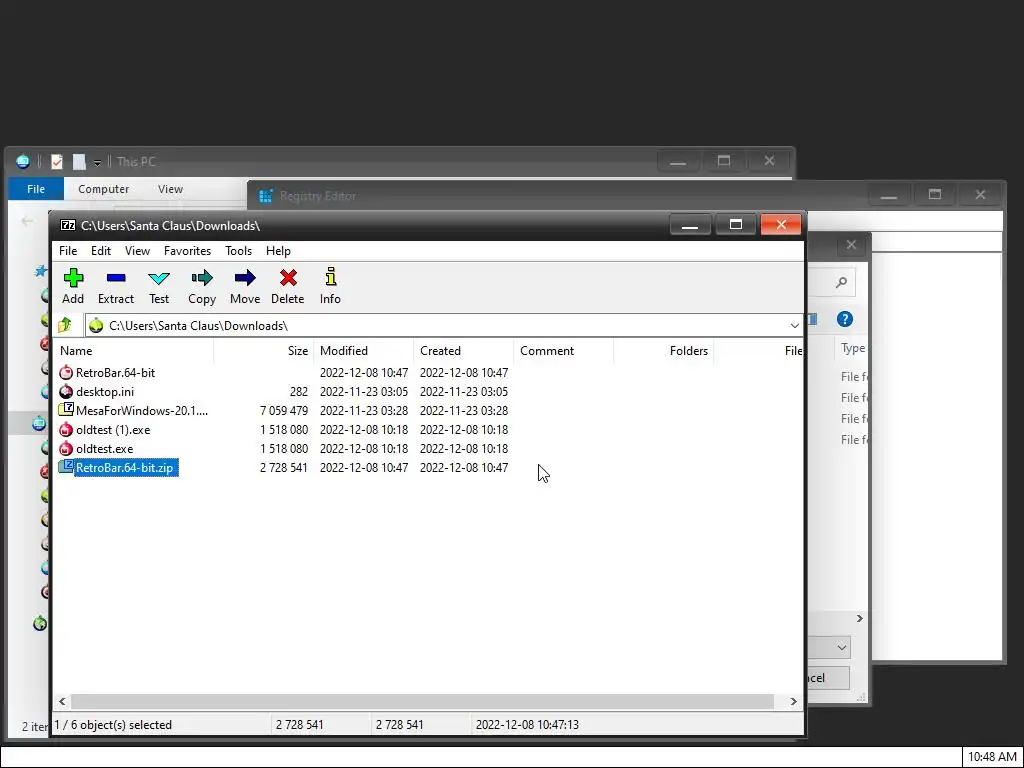Click the blue help icon in Explorer
The height and width of the screenshot is (768, 1024).
tap(844, 319)
